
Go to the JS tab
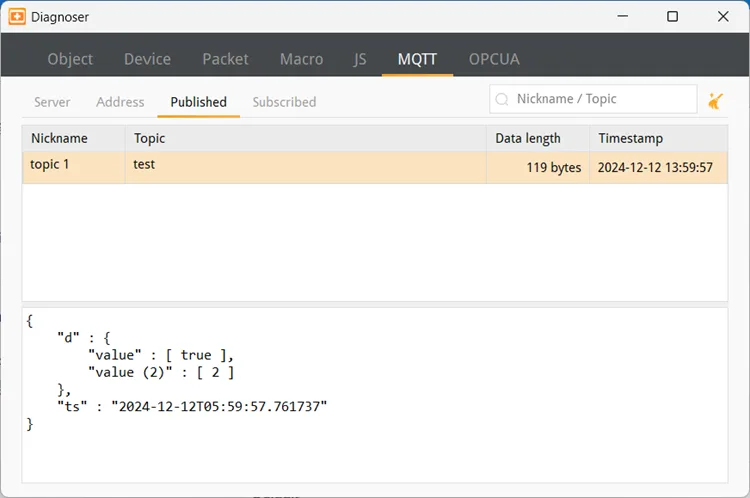[360, 59]
